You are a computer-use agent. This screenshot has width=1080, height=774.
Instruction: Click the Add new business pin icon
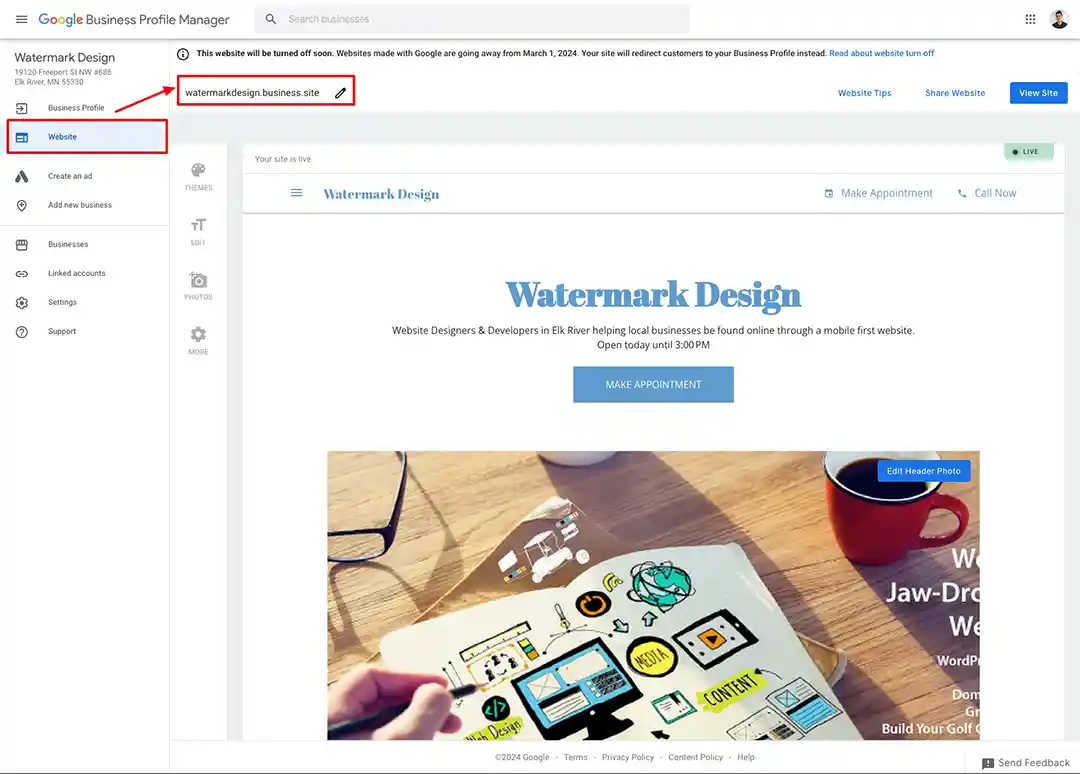click(x=22, y=205)
